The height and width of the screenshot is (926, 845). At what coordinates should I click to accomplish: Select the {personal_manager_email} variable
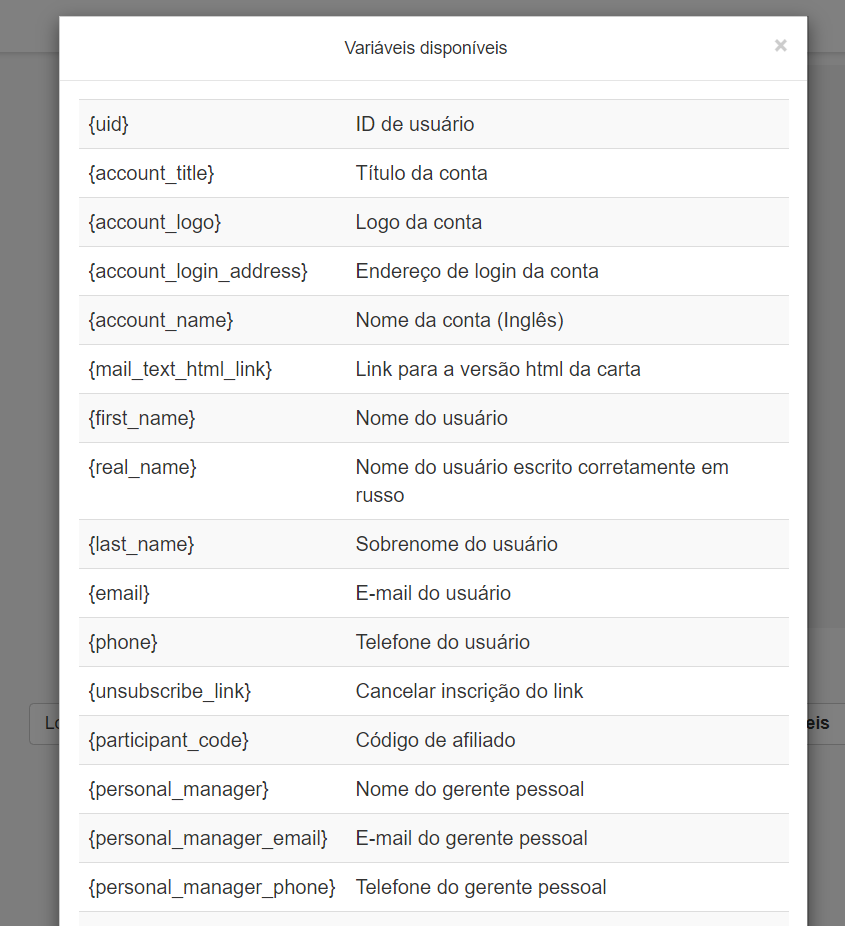[208, 838]
